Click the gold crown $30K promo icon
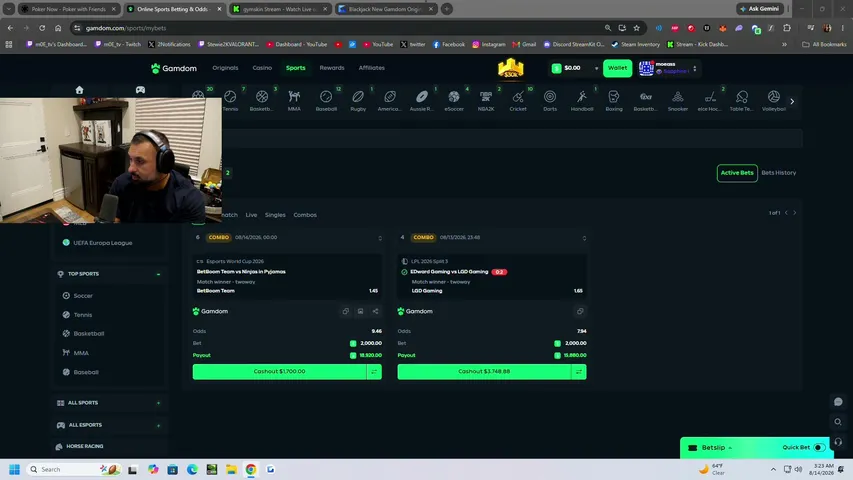This screenshot has height=480, width=853. click(x=510, y=68)
